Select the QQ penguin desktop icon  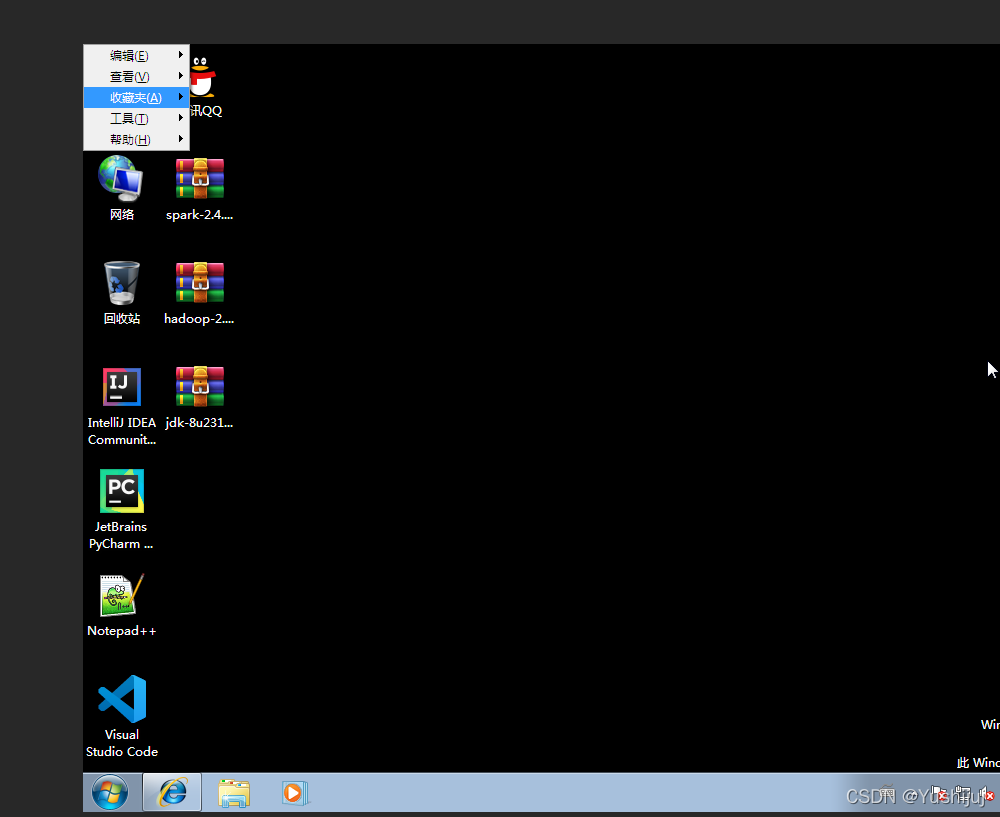[205, 86]
